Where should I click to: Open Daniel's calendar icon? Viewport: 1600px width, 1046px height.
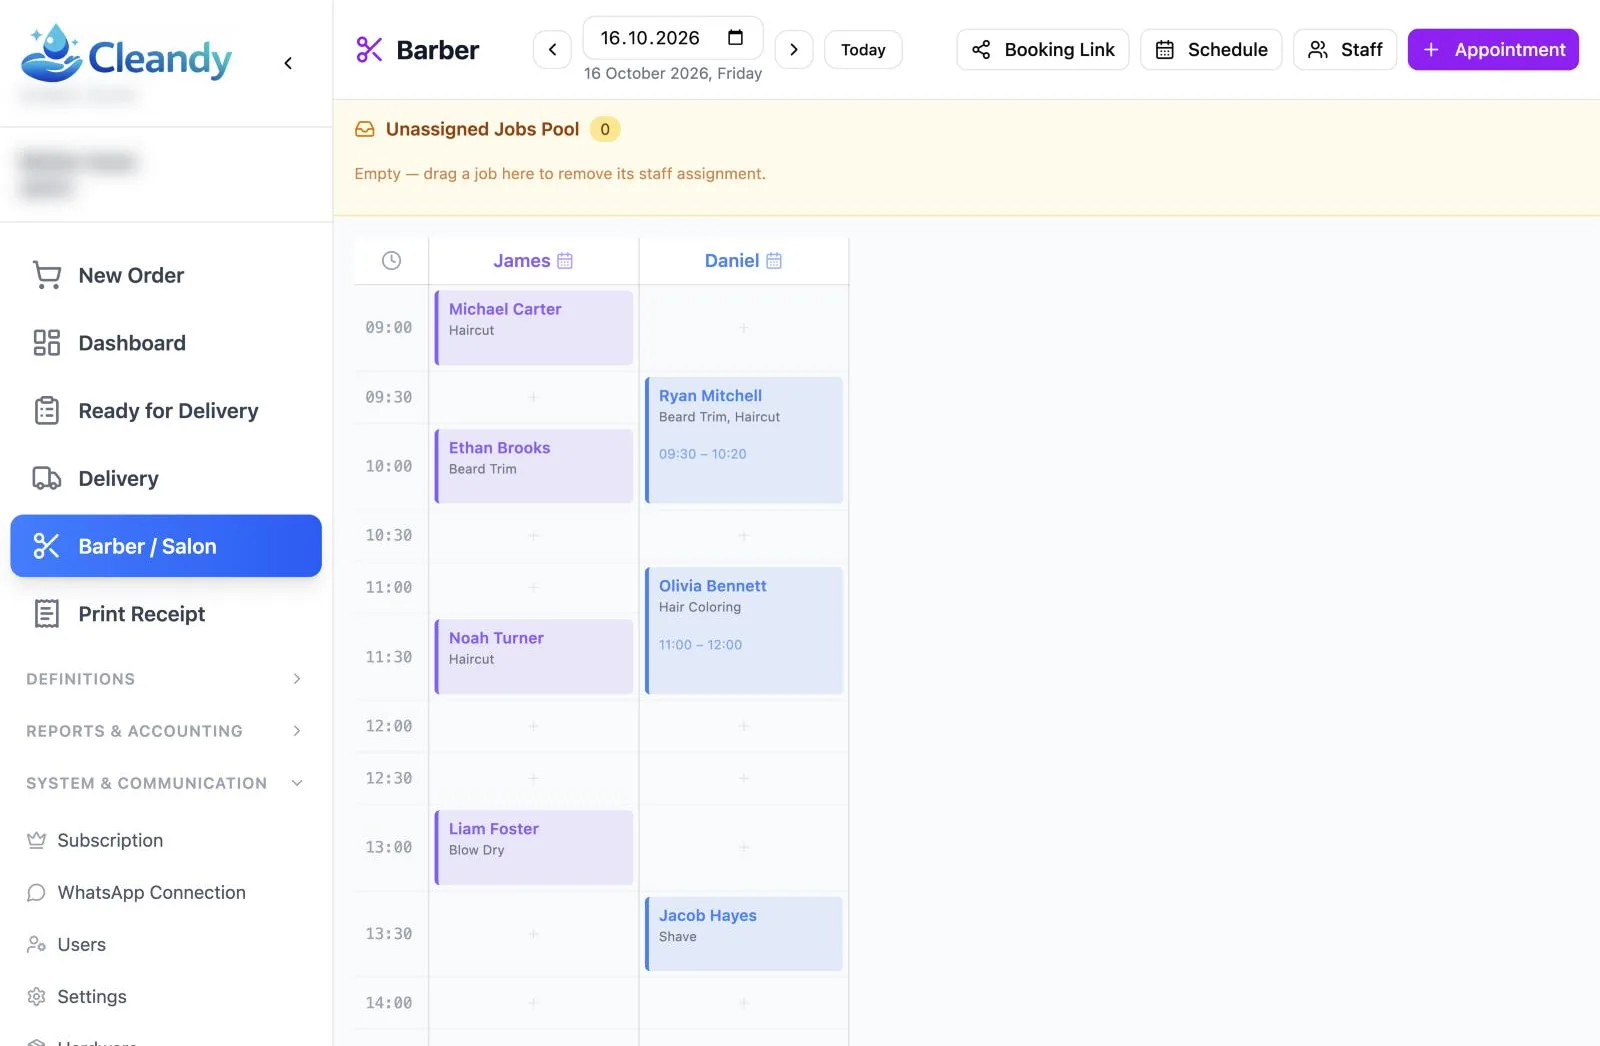(774, 261)
